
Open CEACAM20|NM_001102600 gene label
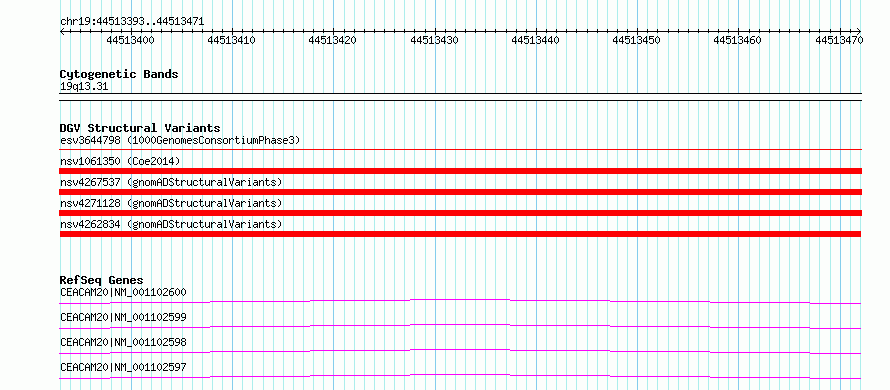[123, 292]
